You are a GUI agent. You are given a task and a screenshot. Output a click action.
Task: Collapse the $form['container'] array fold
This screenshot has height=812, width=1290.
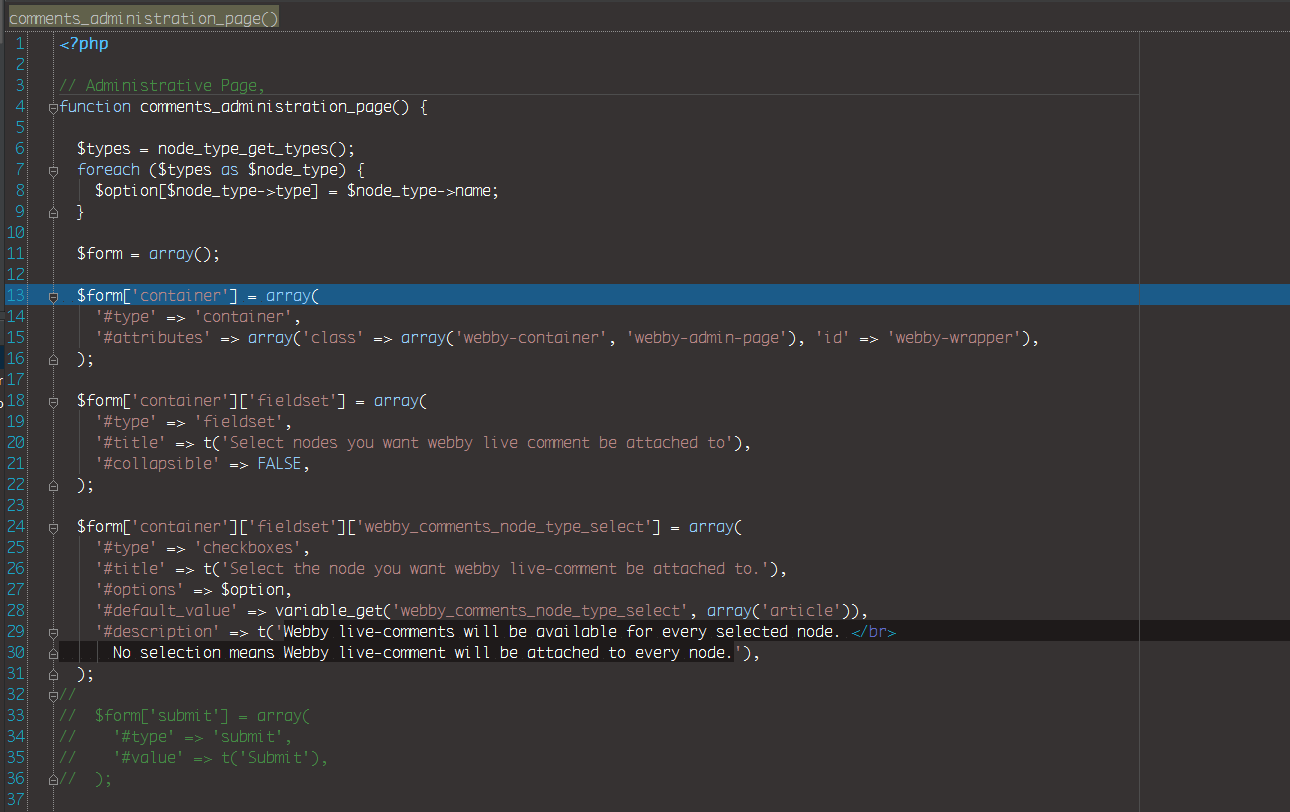tap(52, 295)
